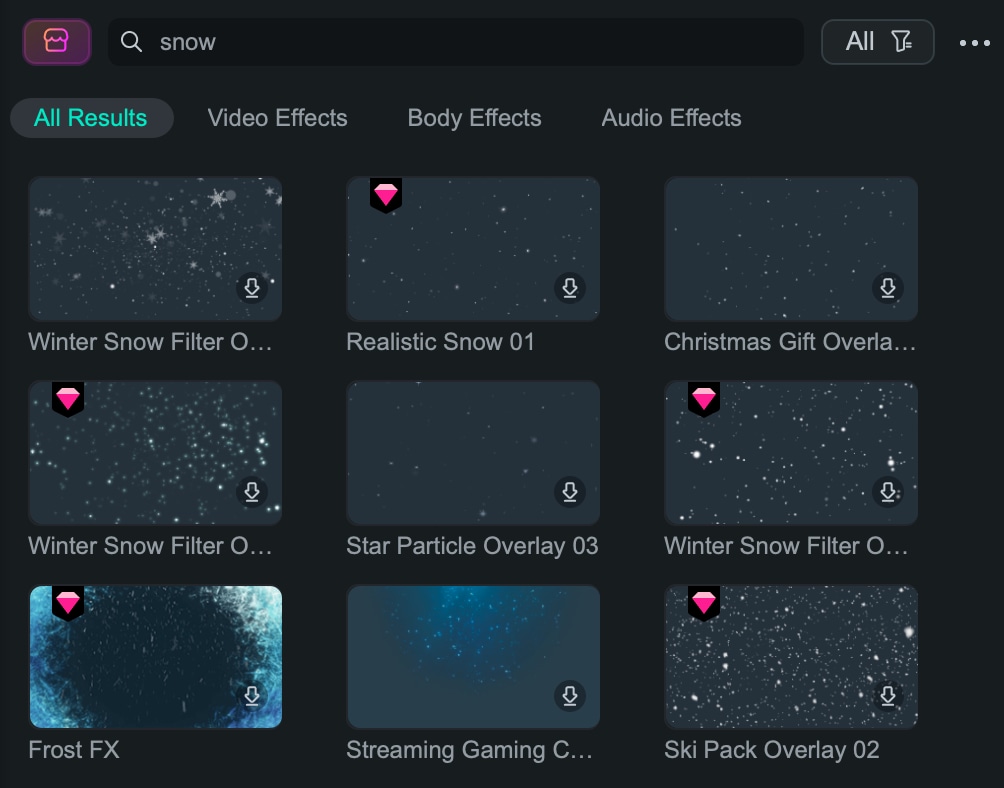This screenshot has width=1004, height=788.
Task: Switch to the Video Effects tab
Action: 277,118
